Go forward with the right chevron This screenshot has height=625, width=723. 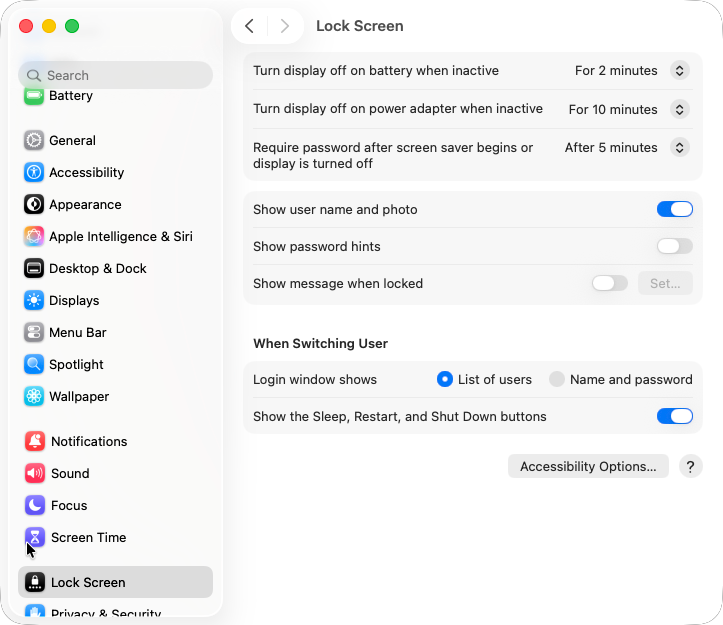pos(285,26)
